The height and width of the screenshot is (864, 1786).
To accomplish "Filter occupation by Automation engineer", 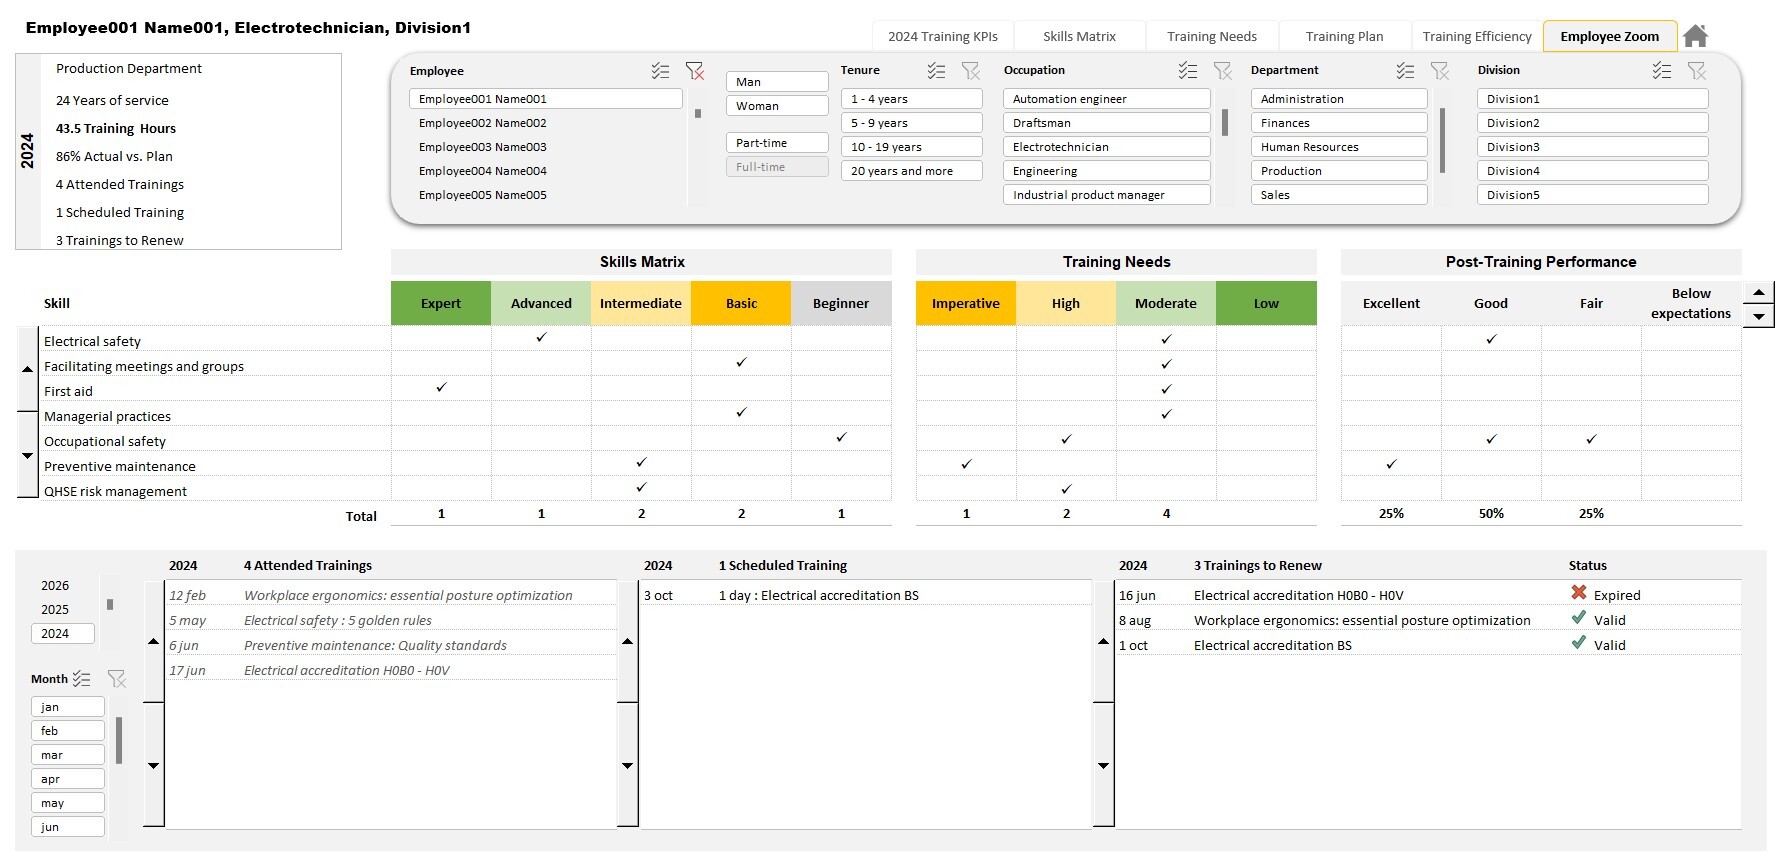I will tap(1107, 99).
